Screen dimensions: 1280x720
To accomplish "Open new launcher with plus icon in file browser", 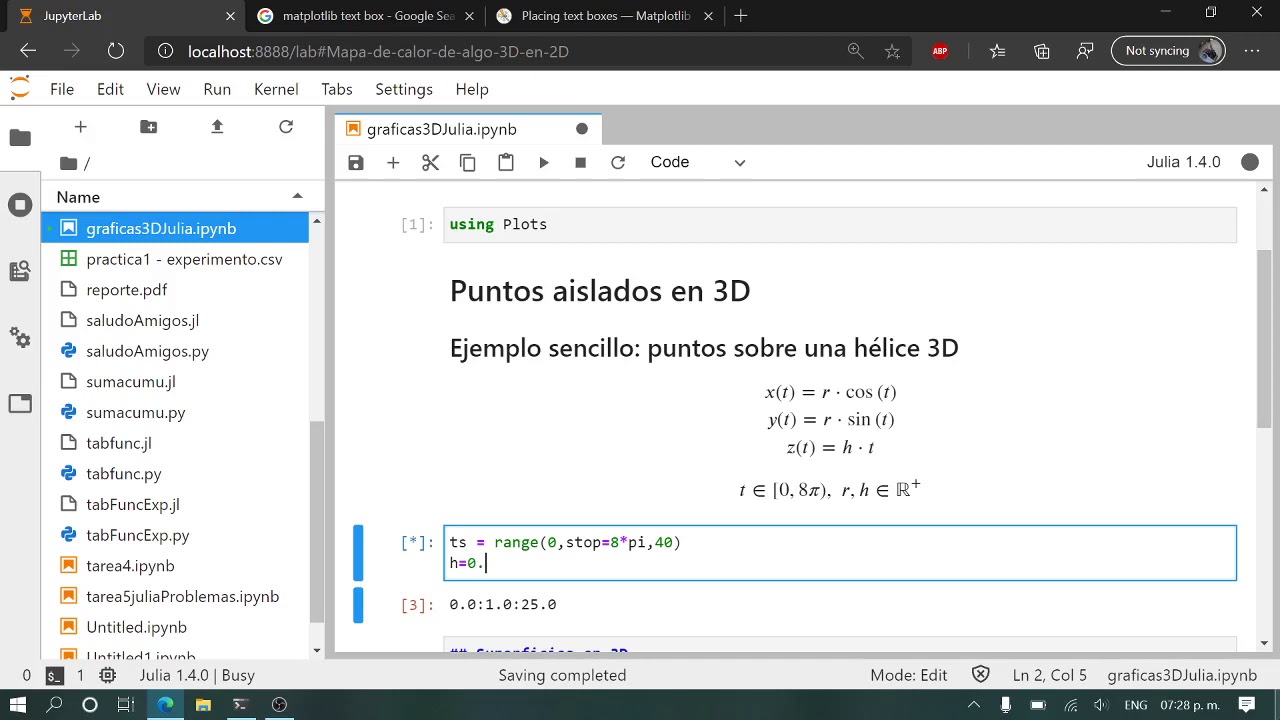I will click(x=81, y=126).
